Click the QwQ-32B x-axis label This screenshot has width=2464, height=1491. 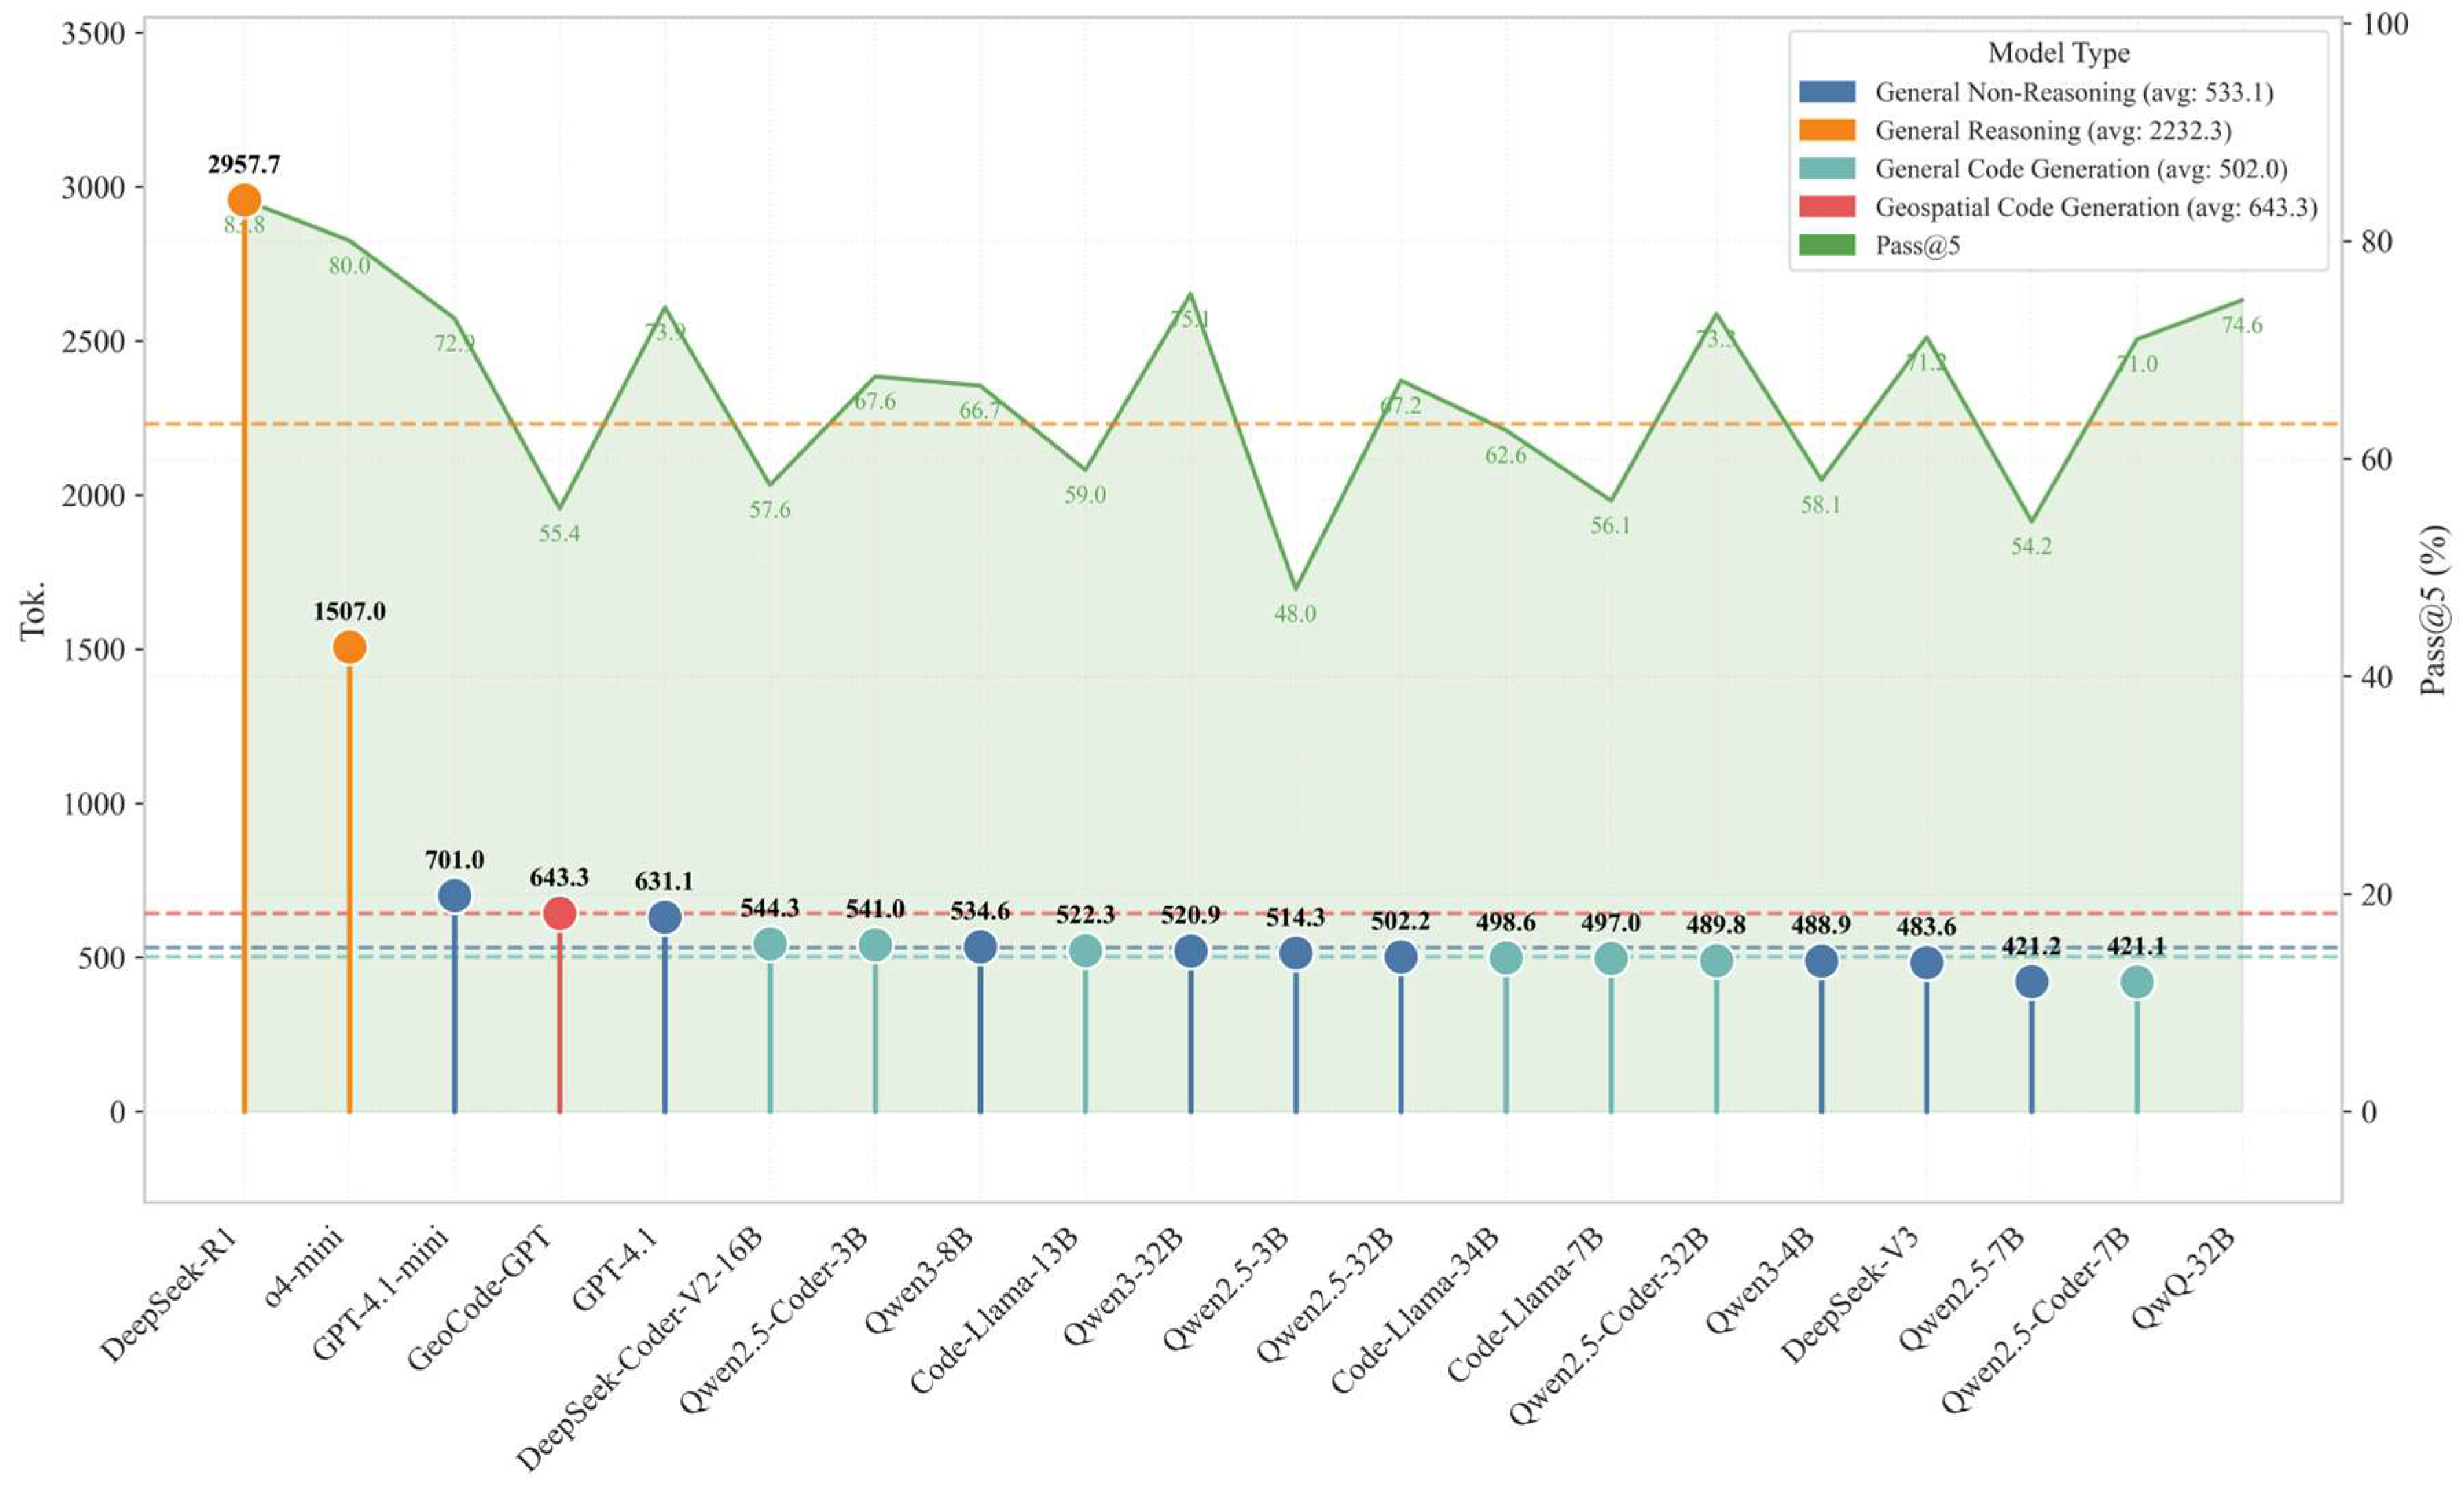(2183, 1278)
